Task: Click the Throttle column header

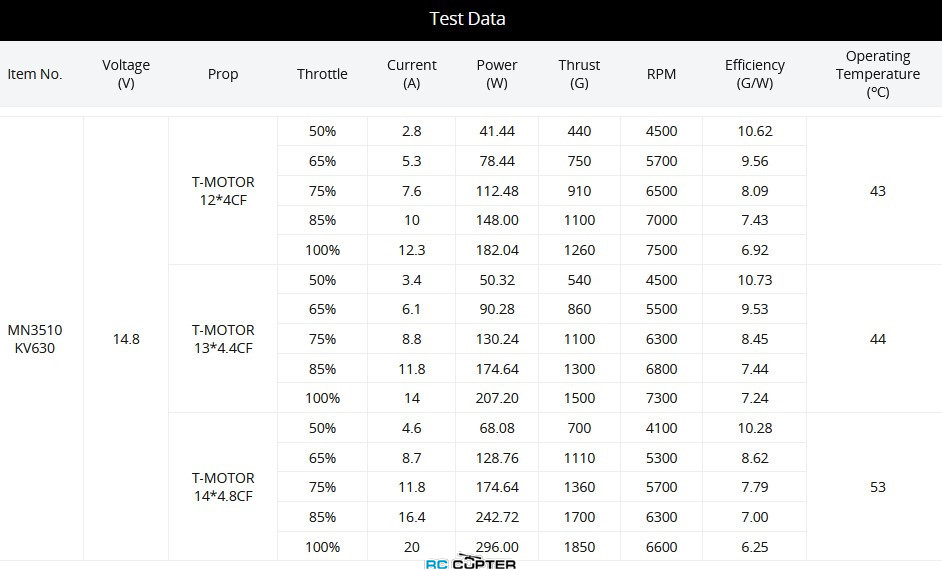Action: 322,74
